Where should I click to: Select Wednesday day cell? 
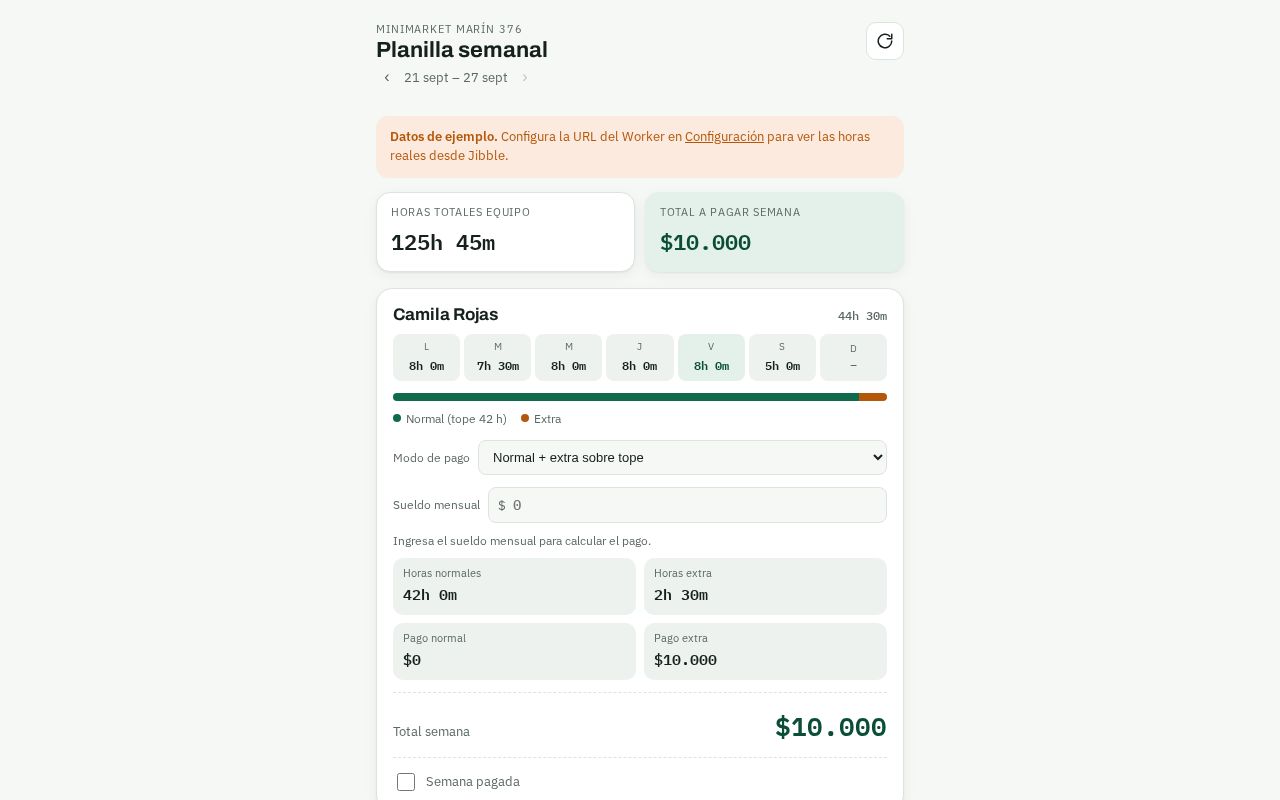click(569, 357)
